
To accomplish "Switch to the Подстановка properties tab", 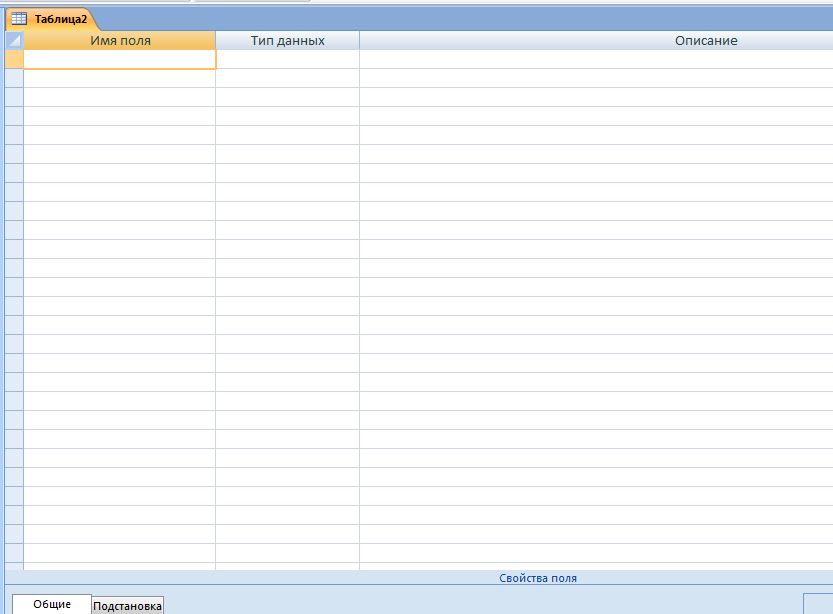I will [x=128, y=606].
